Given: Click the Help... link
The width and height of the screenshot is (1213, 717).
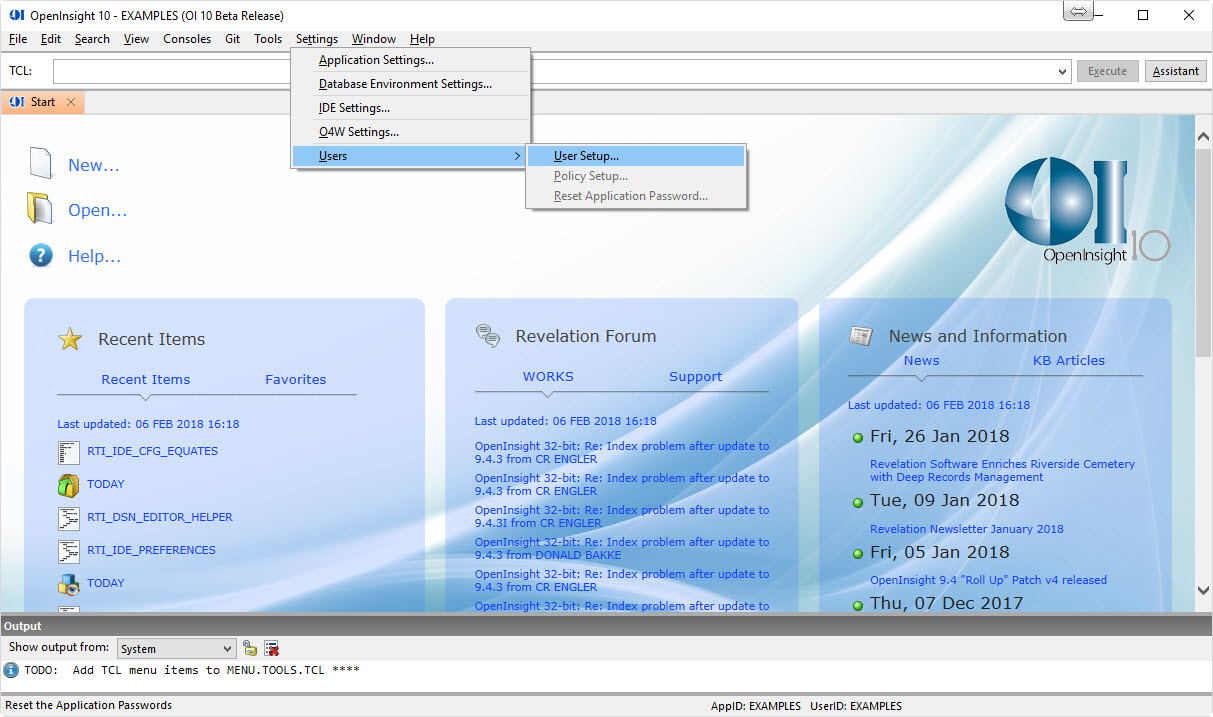Looking at the screenshot, I should [x=95, y=257].
